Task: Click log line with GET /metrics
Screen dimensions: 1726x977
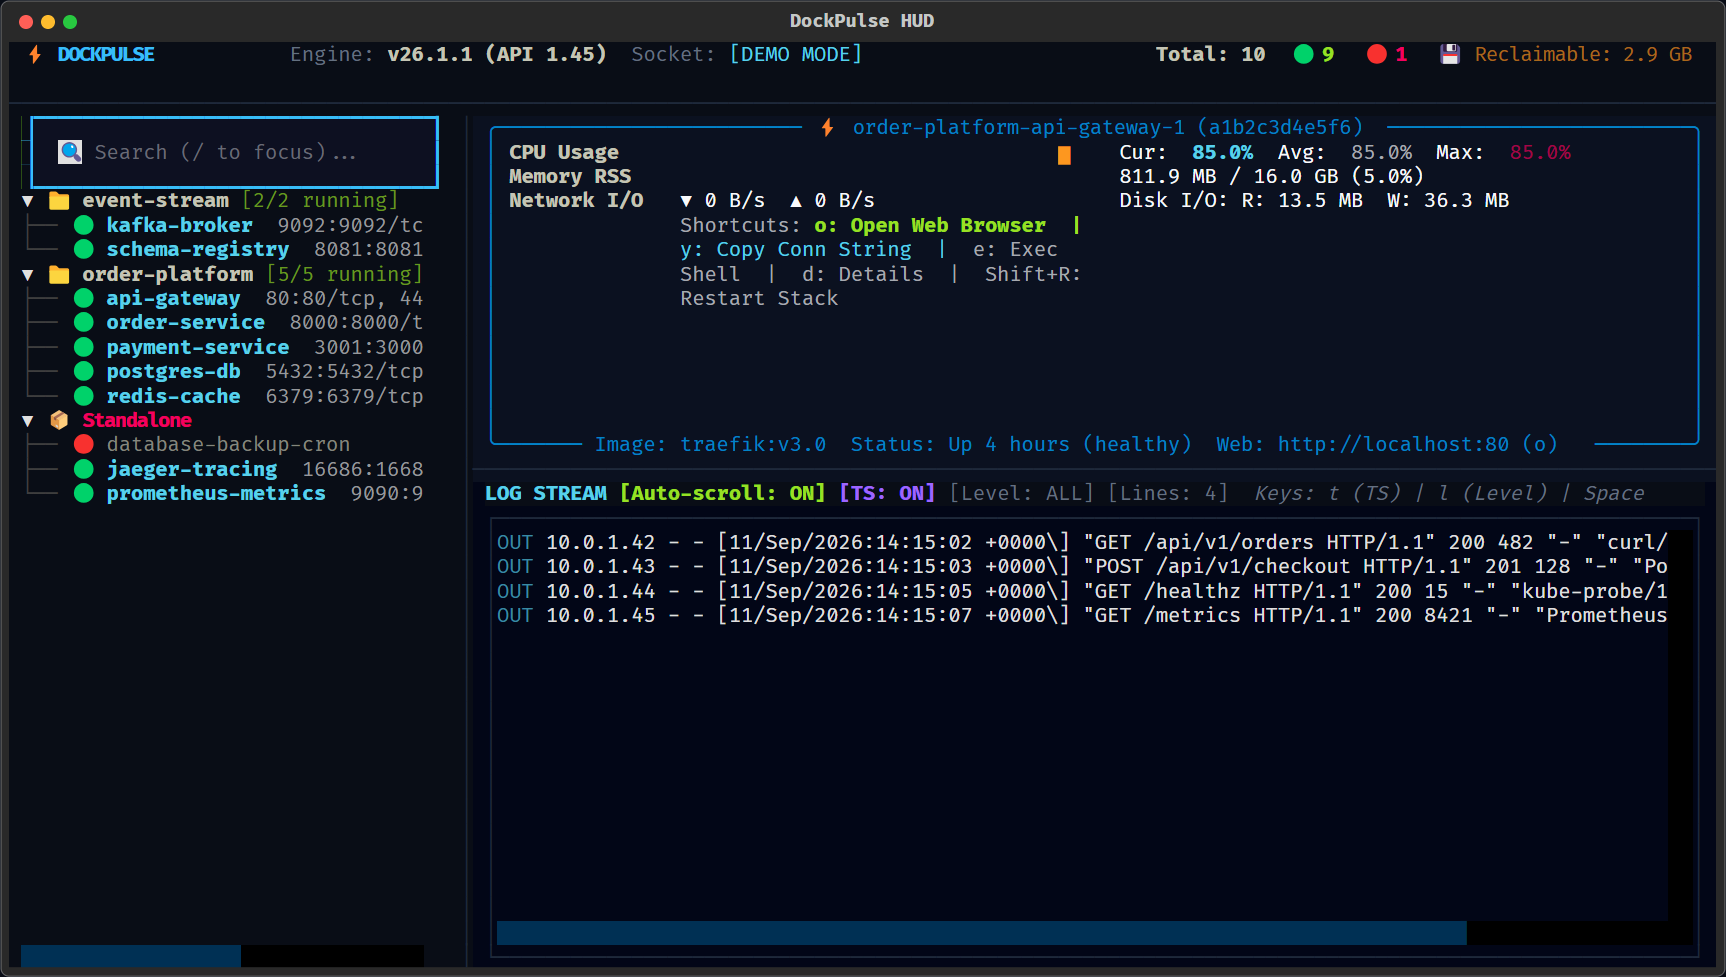Action: coord(1082,615)
